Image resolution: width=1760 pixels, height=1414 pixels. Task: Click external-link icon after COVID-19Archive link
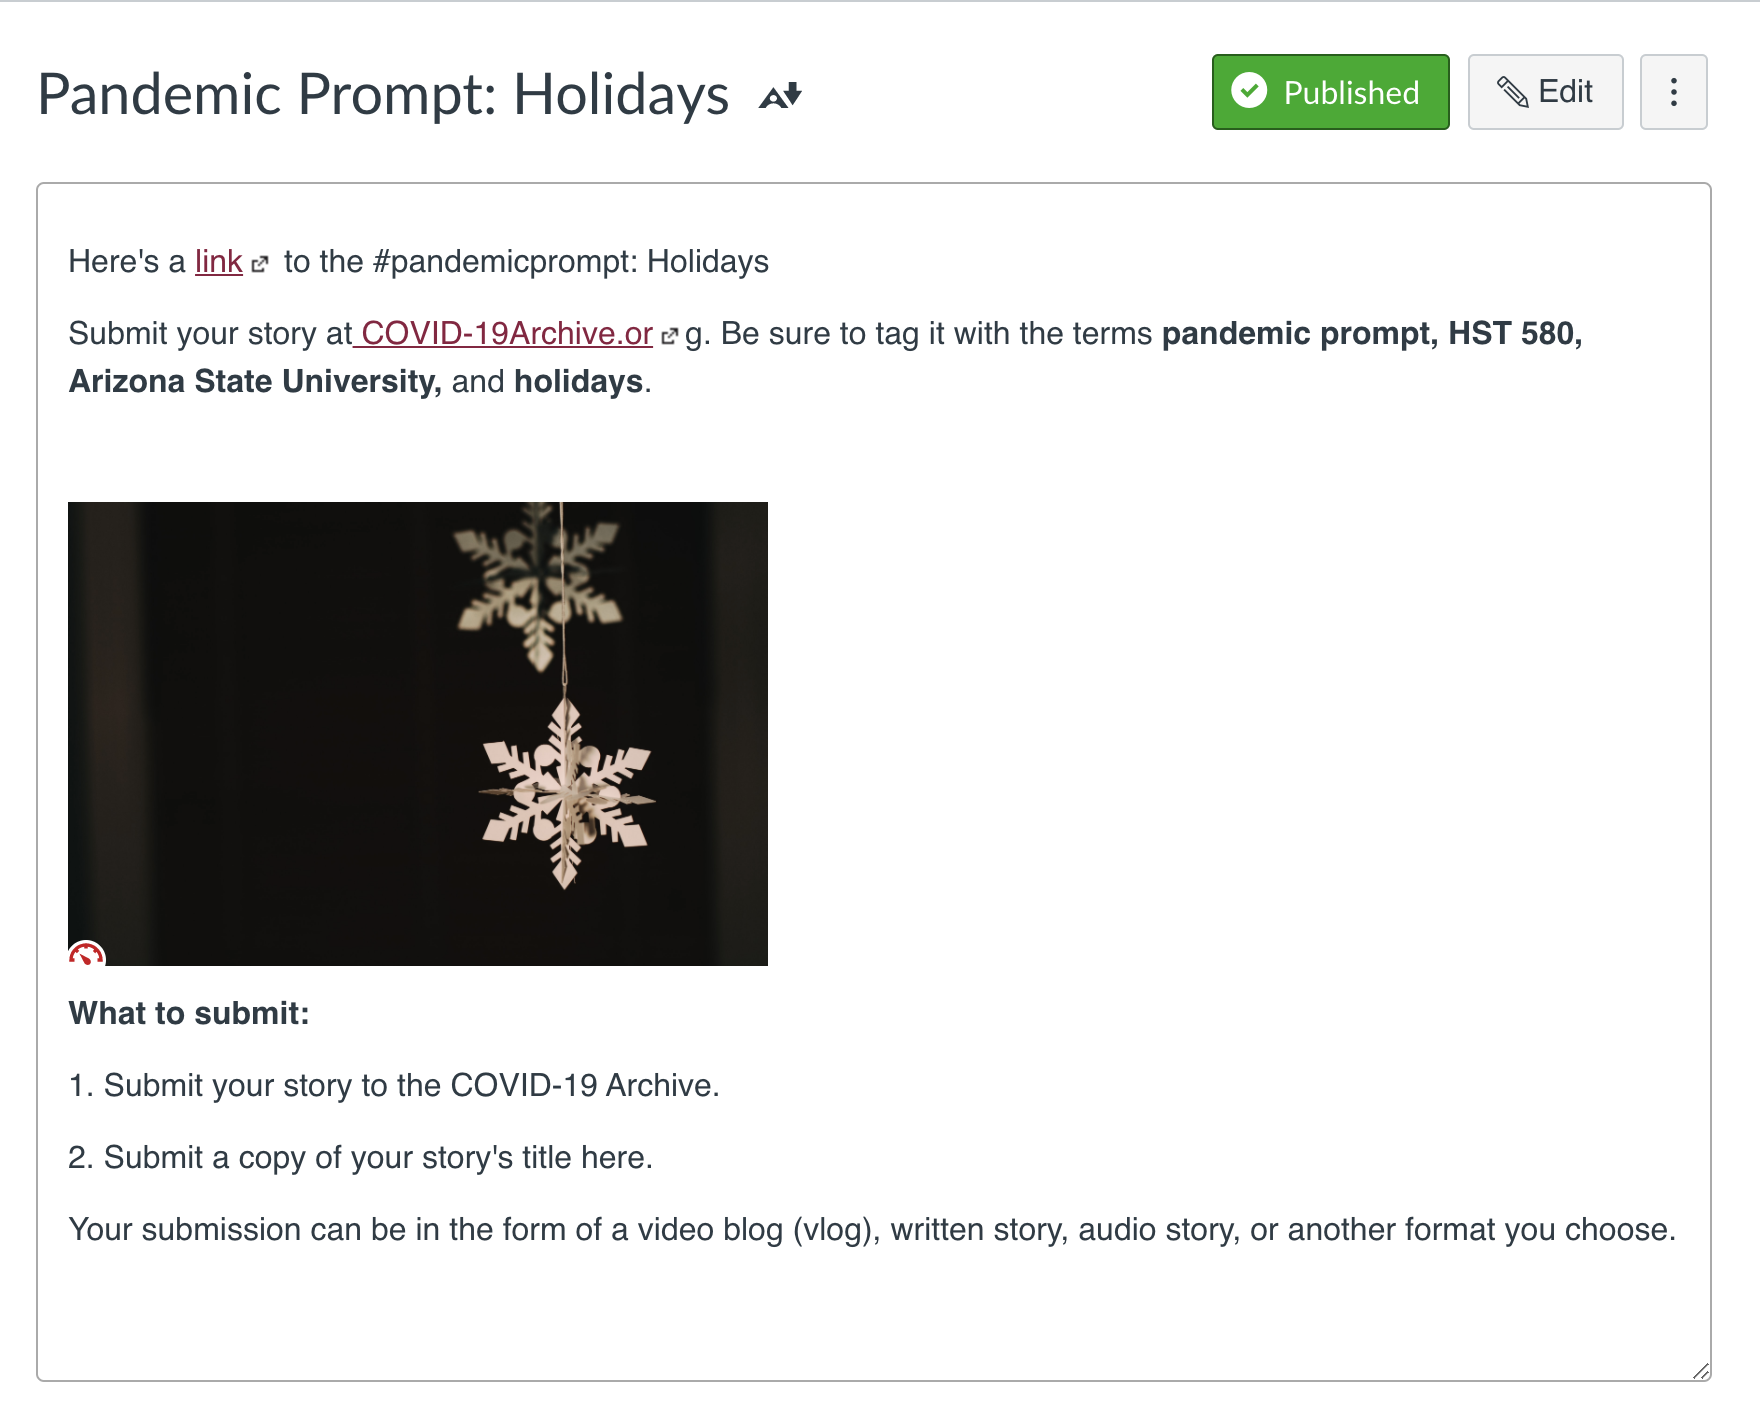tap(669, 336)
